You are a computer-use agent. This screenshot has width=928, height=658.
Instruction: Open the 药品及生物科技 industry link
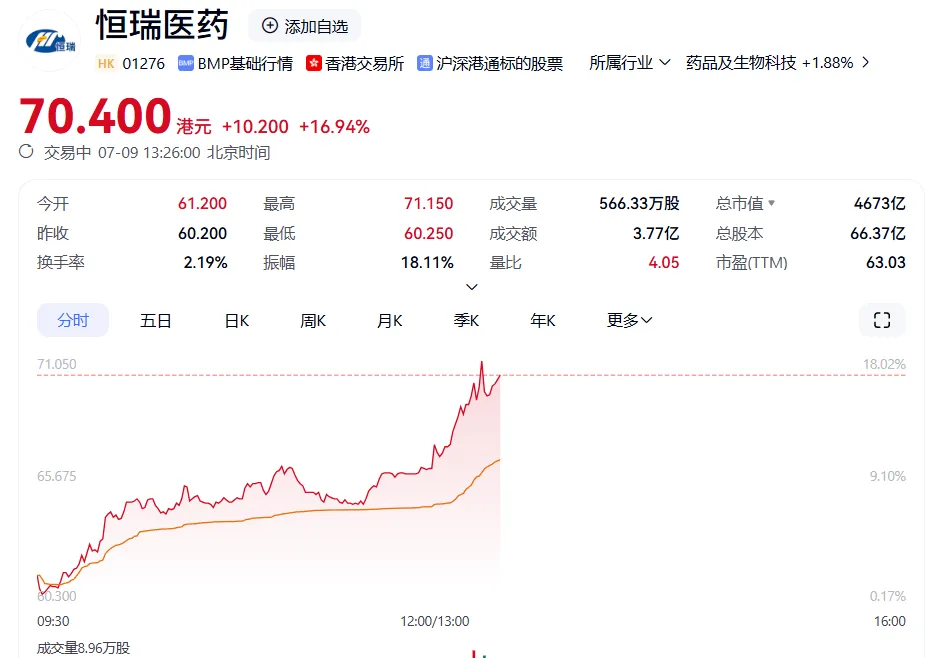click(741, 62)
